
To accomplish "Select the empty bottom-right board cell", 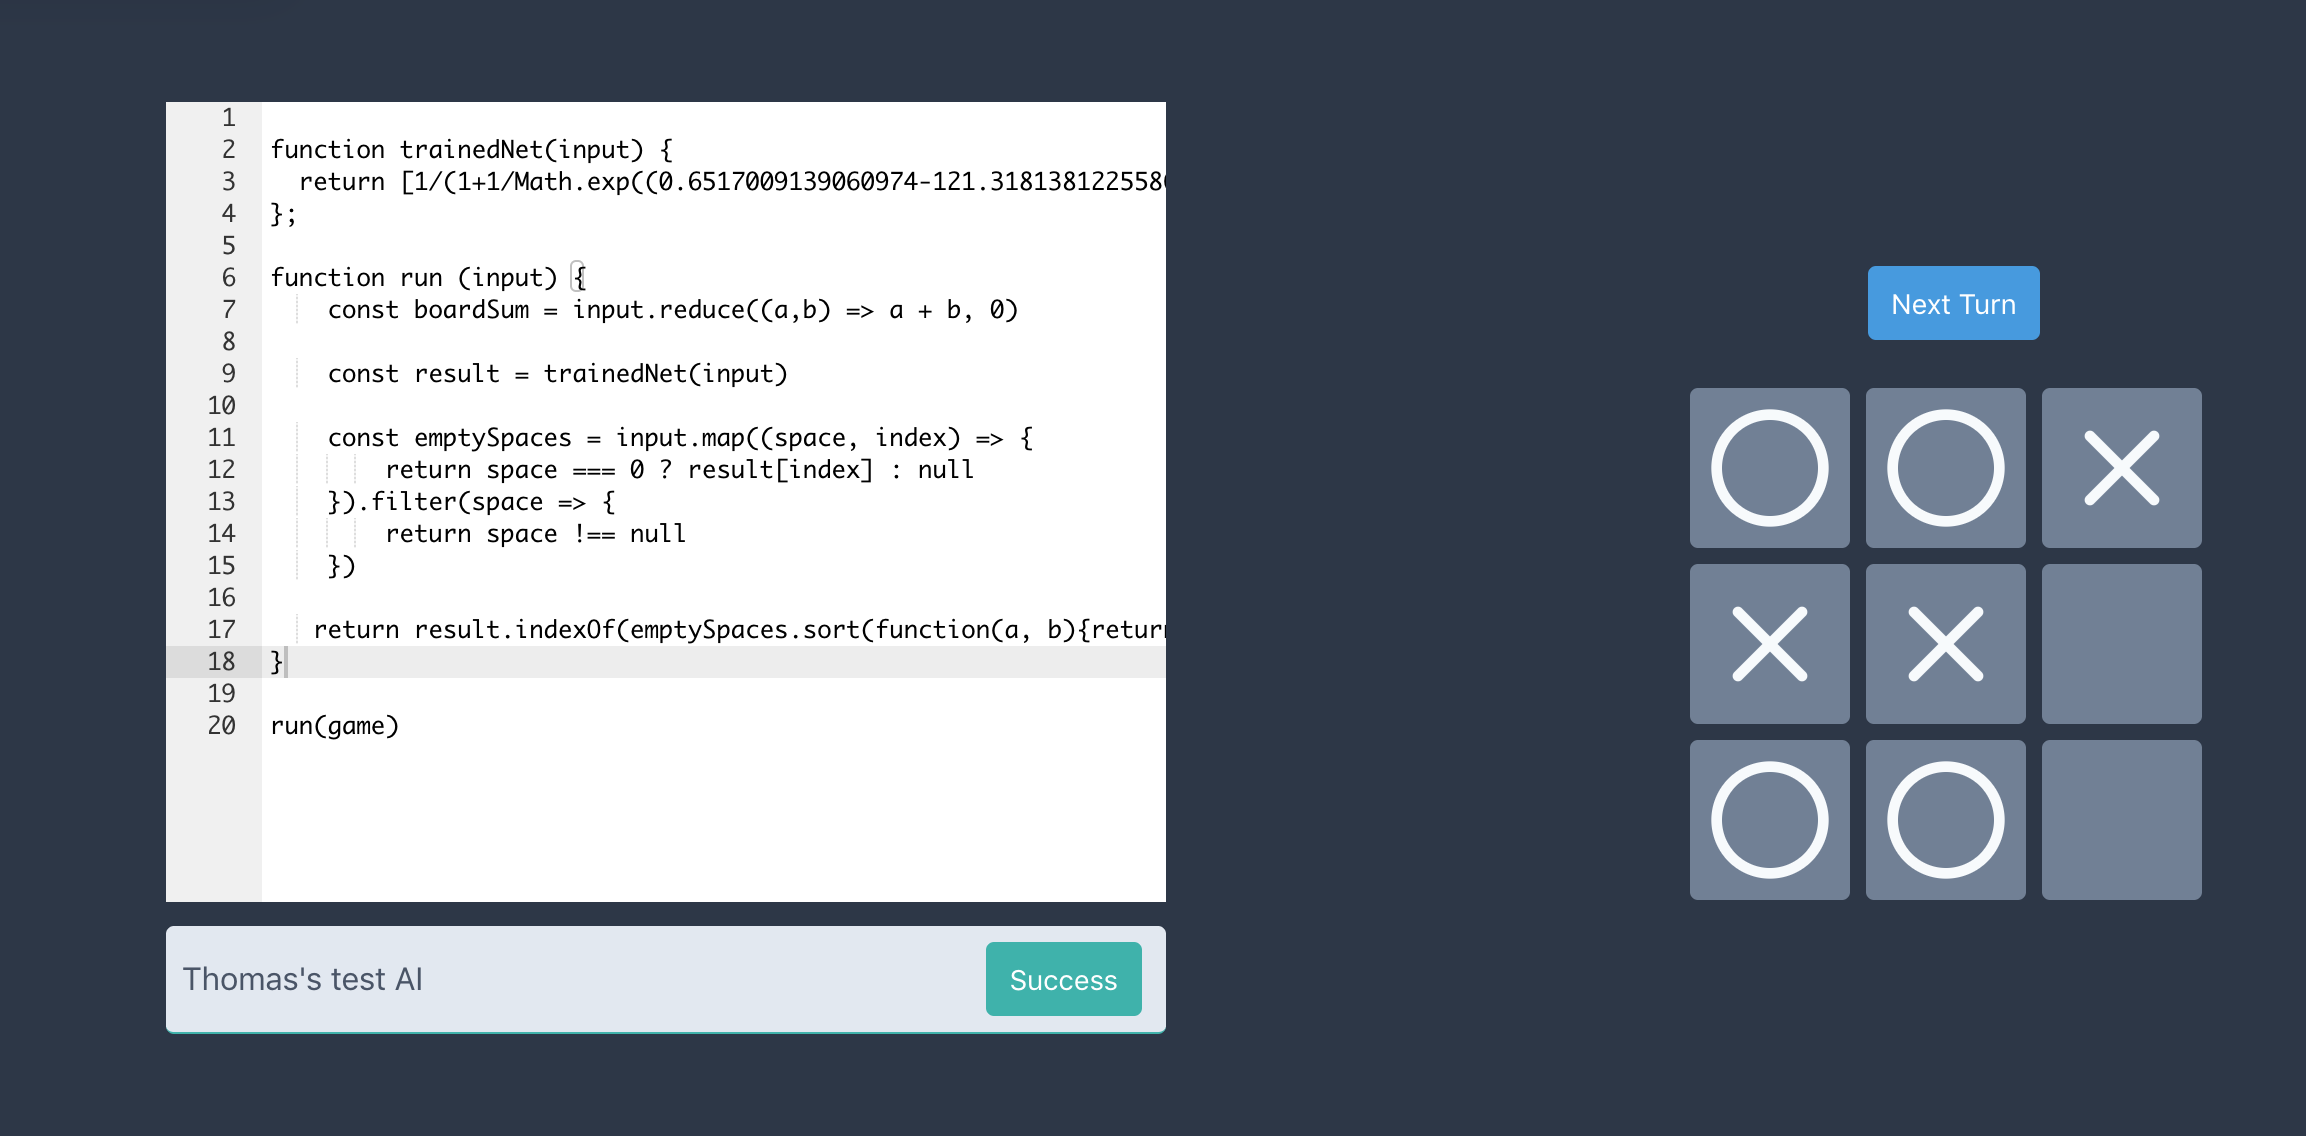I will [2121, 820].
